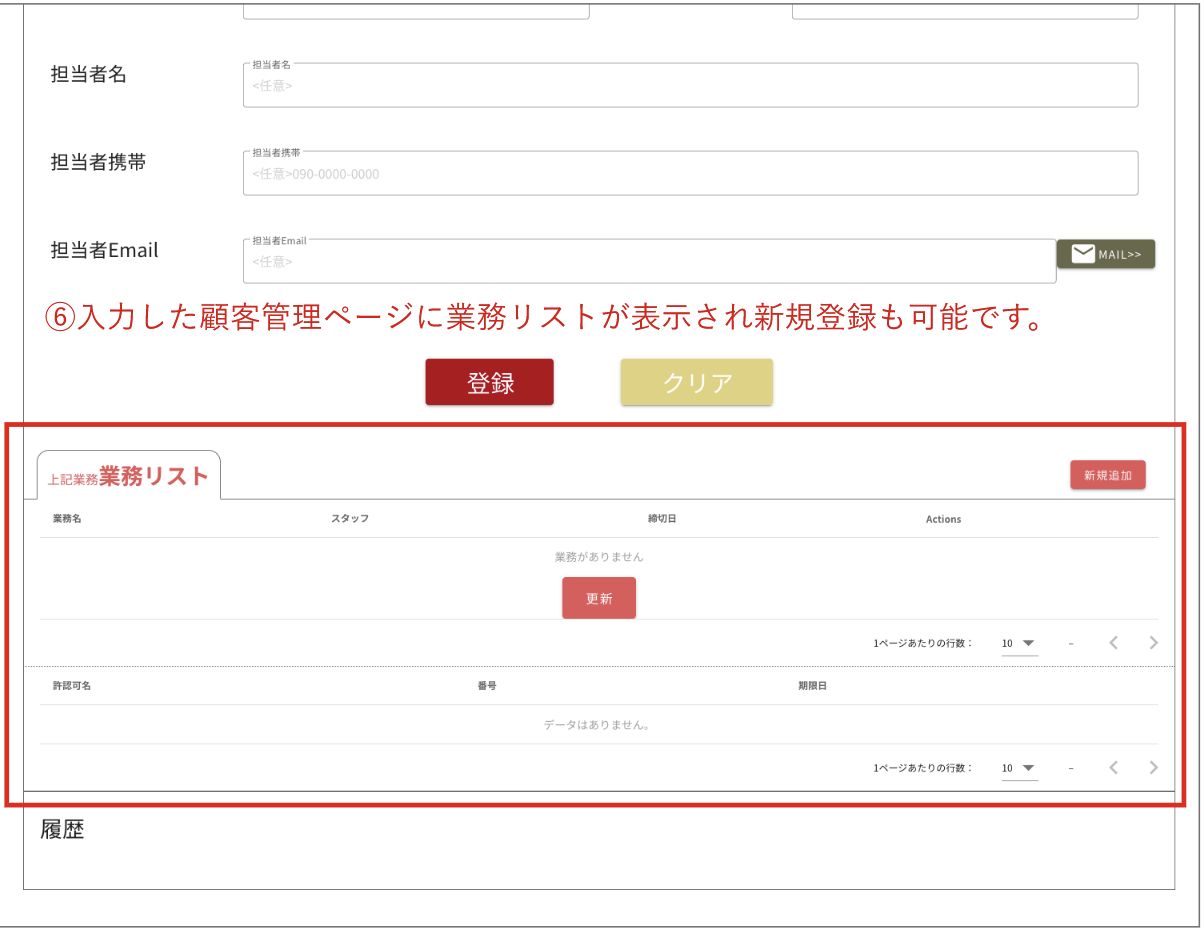The width and height of the screenshot is (1204, 928).
Task: Go to the next page of the 業務リスト table
Action: coord(1154,643)
